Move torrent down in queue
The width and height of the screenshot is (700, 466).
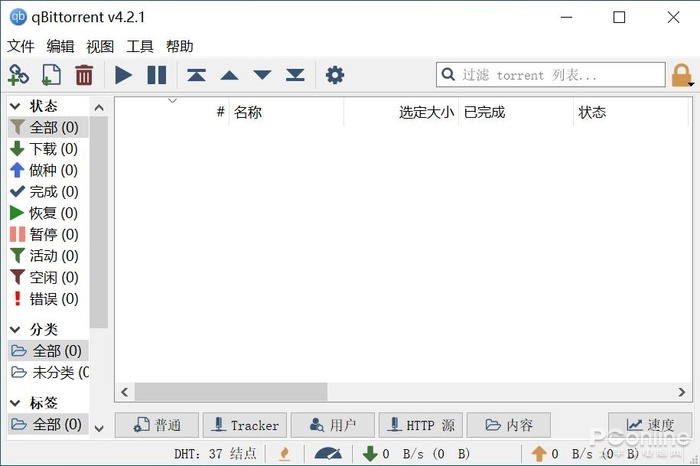(x=262, y=75)
